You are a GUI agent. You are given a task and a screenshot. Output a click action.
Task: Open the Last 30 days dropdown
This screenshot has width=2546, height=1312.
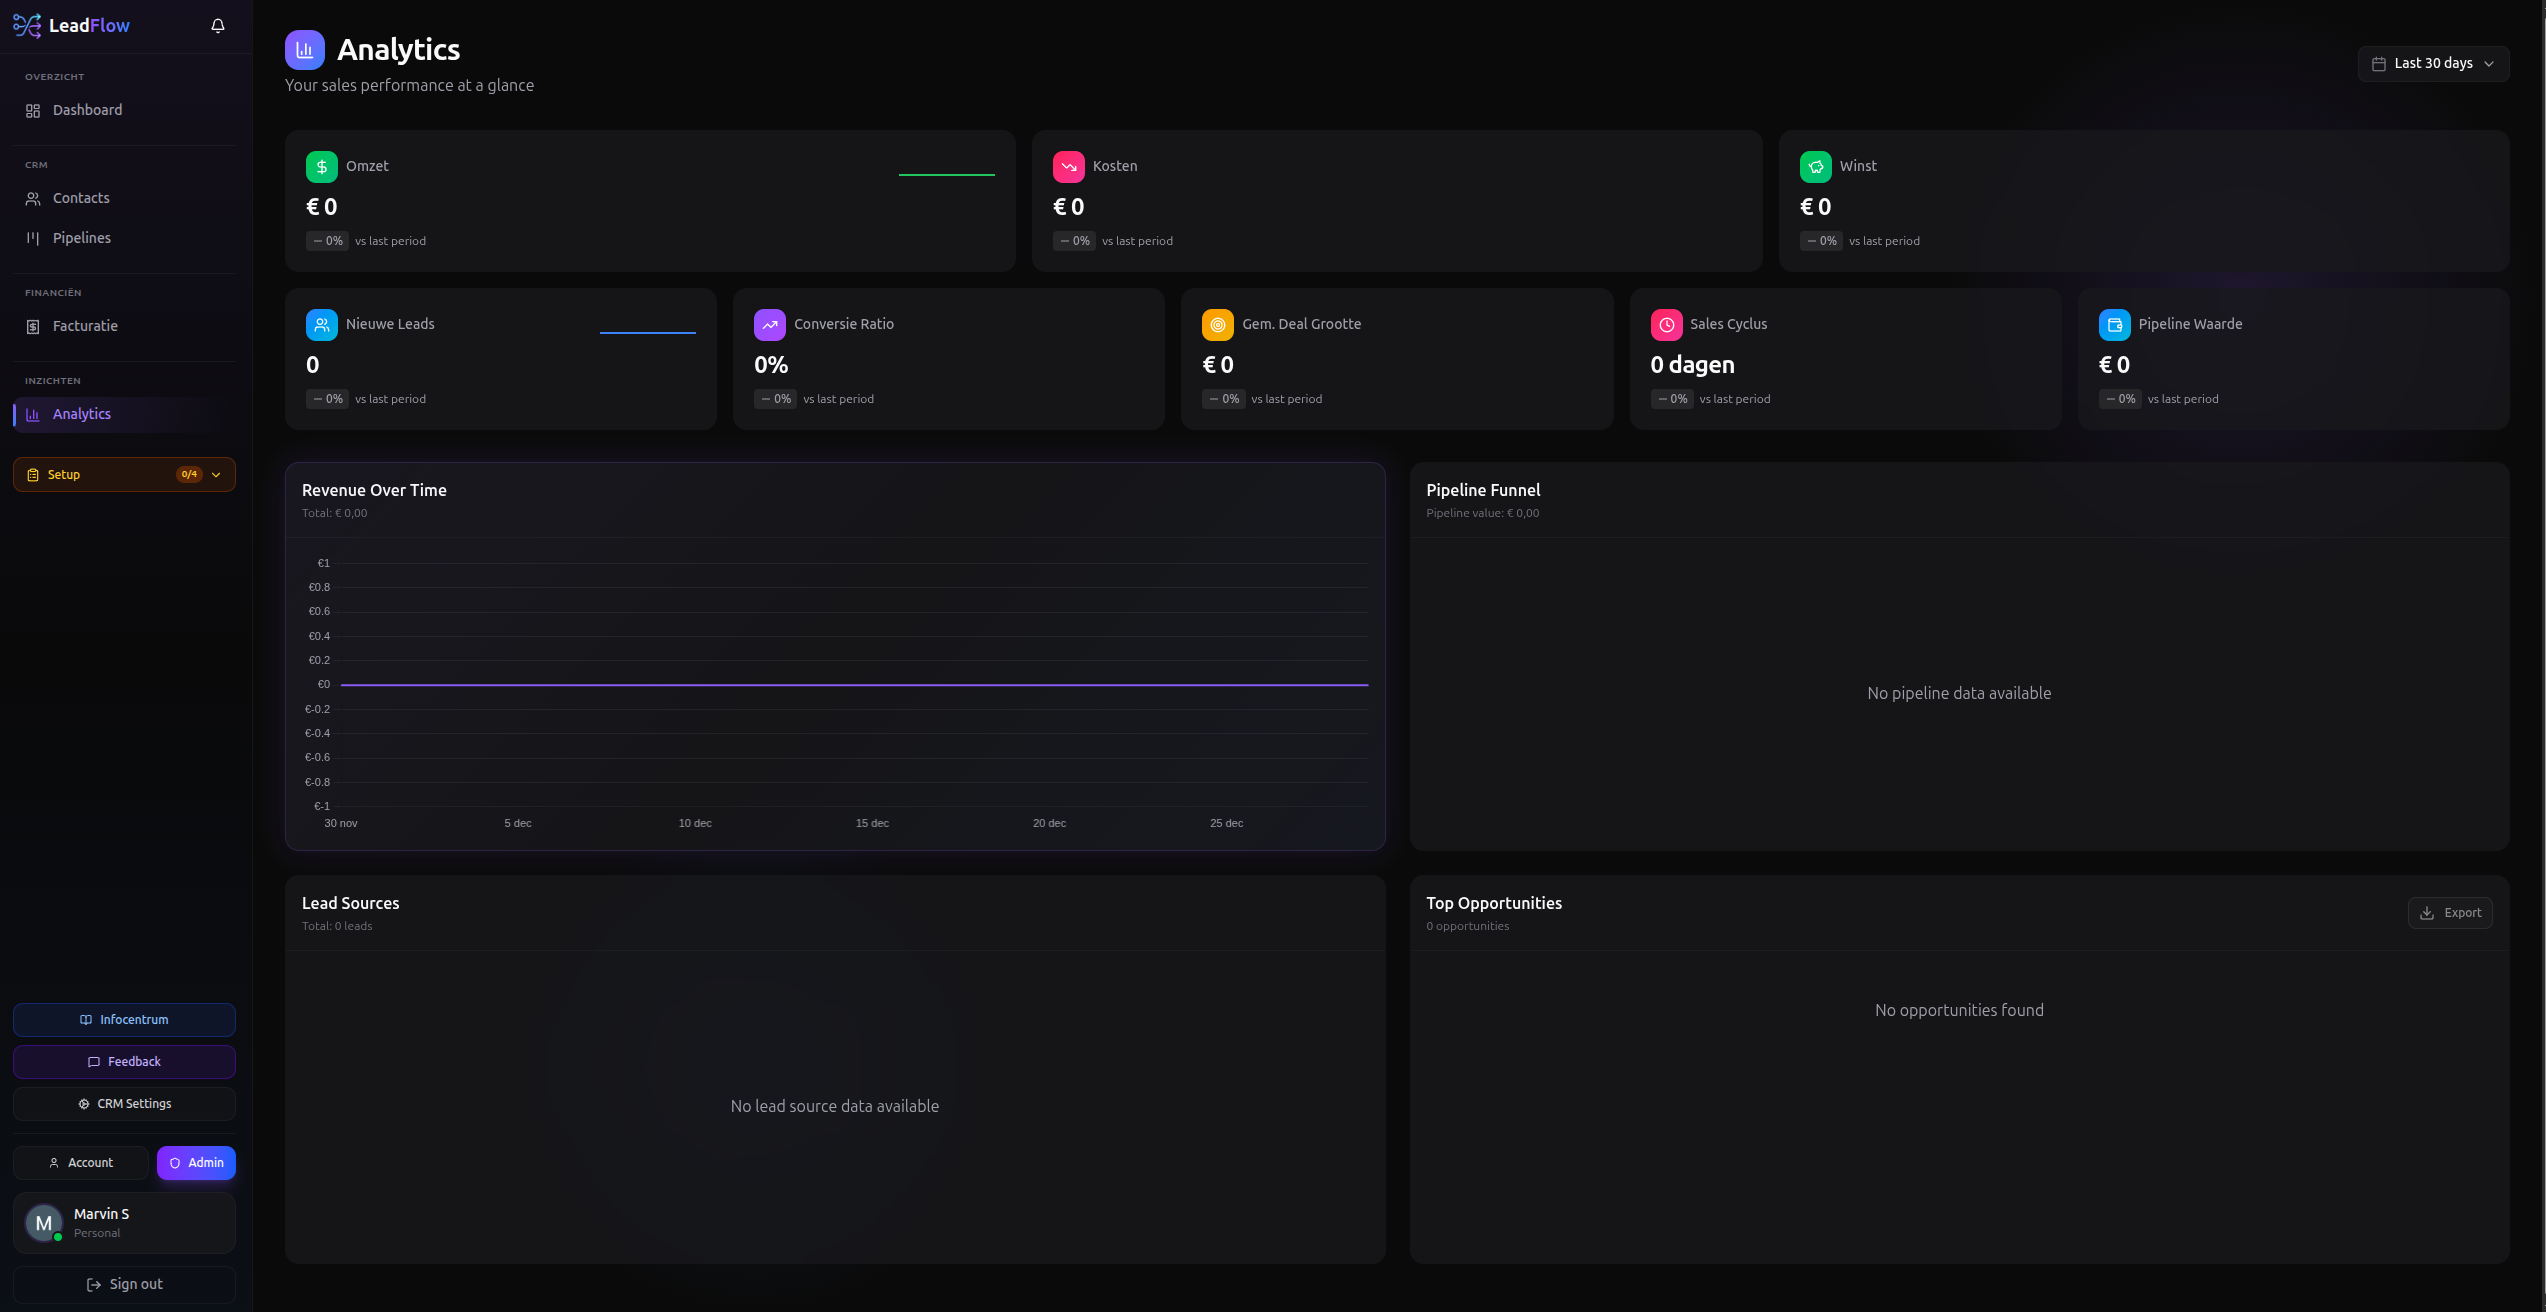click(x=2433, y=64)
